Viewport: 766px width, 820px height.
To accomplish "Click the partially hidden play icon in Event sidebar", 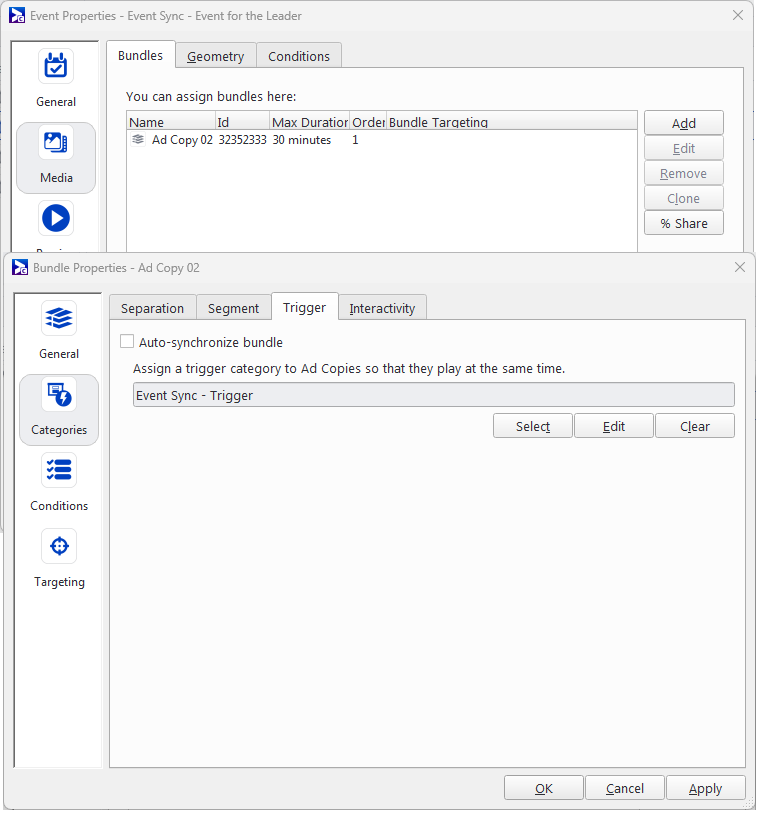I will coord(56,219).
